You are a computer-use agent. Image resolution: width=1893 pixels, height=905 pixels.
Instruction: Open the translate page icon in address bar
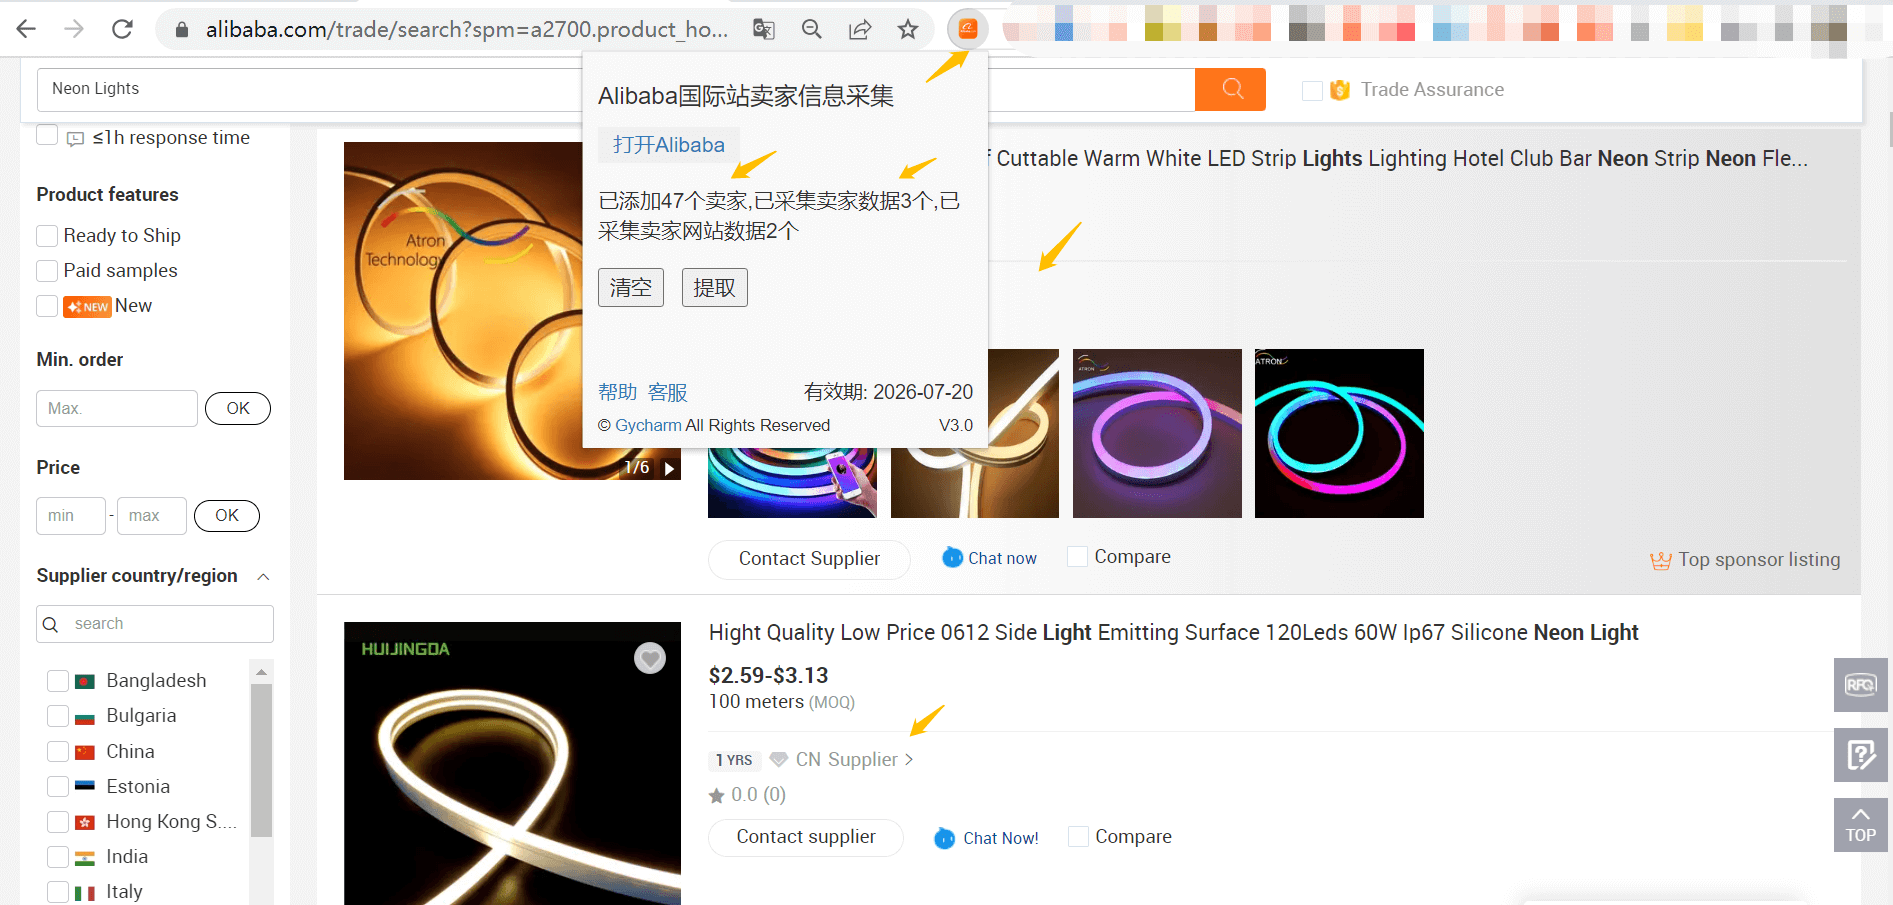764,29
